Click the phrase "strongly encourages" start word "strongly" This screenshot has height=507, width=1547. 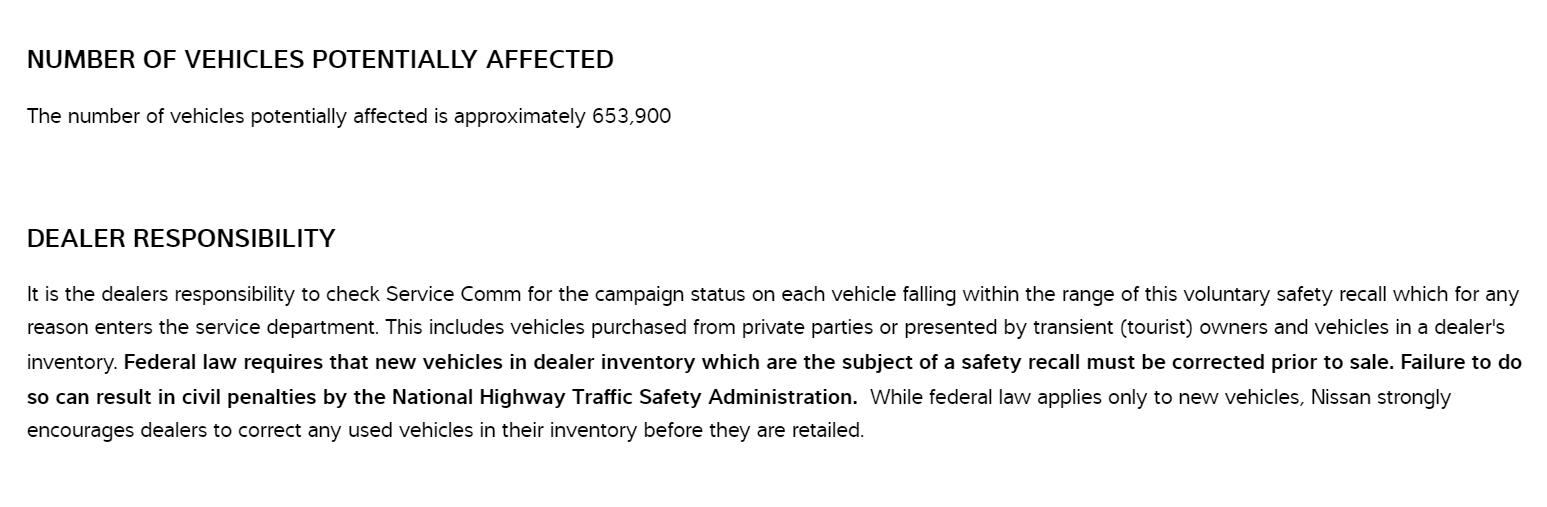coord(1413,397)
